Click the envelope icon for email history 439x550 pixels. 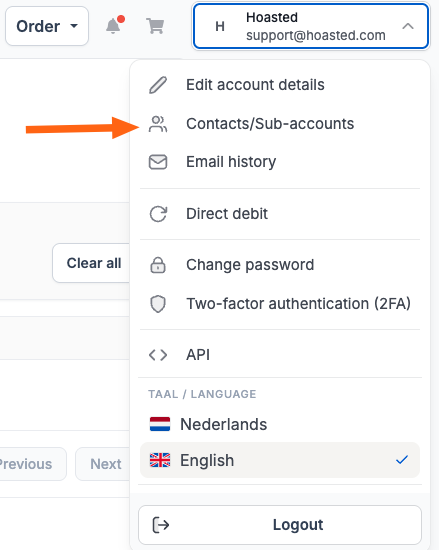click(x=158, y=162)
